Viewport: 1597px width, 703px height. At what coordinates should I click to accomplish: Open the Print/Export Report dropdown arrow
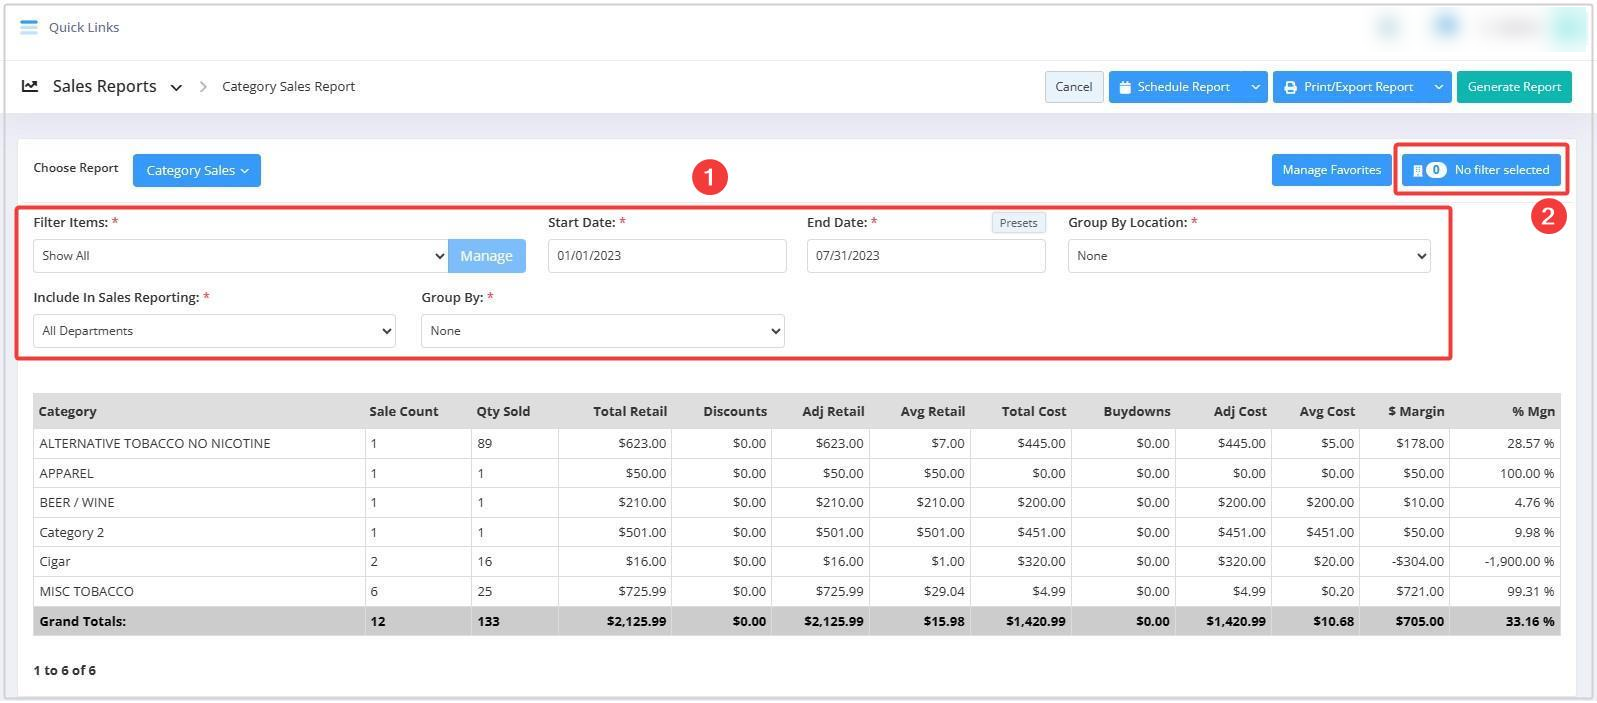pos(1439,87)
